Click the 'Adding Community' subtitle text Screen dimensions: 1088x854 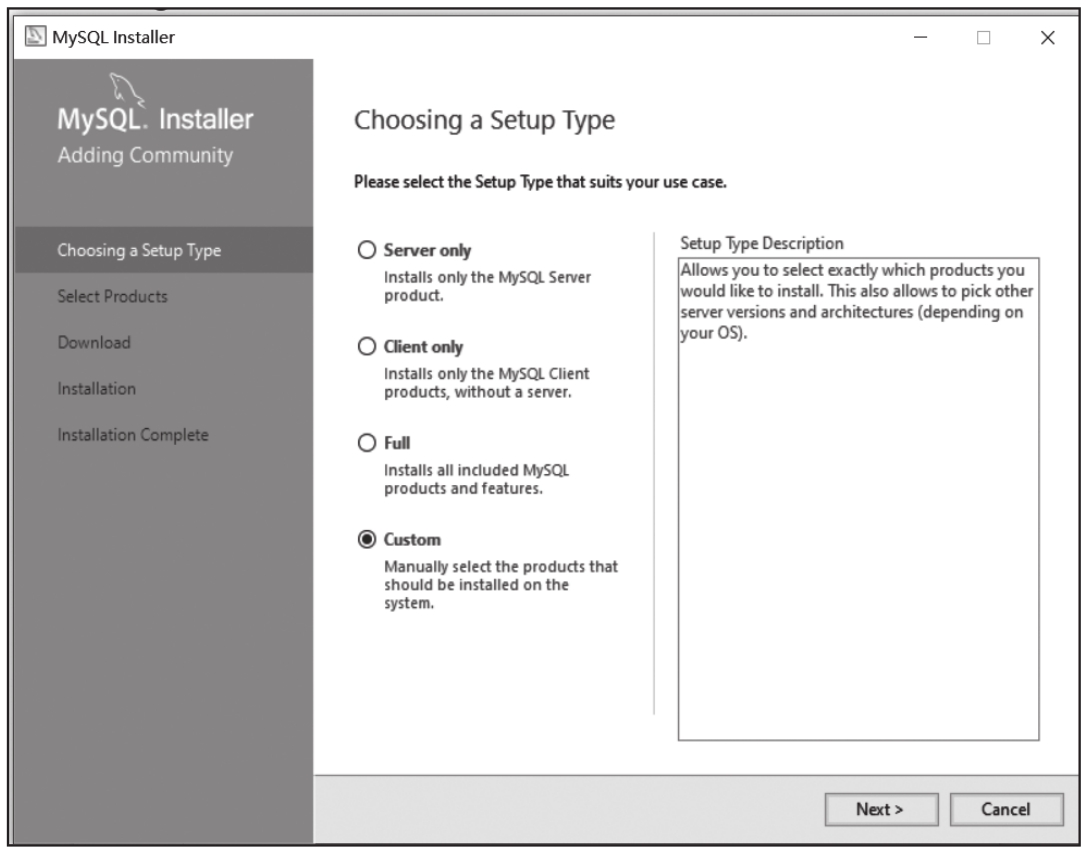(145, 155)
